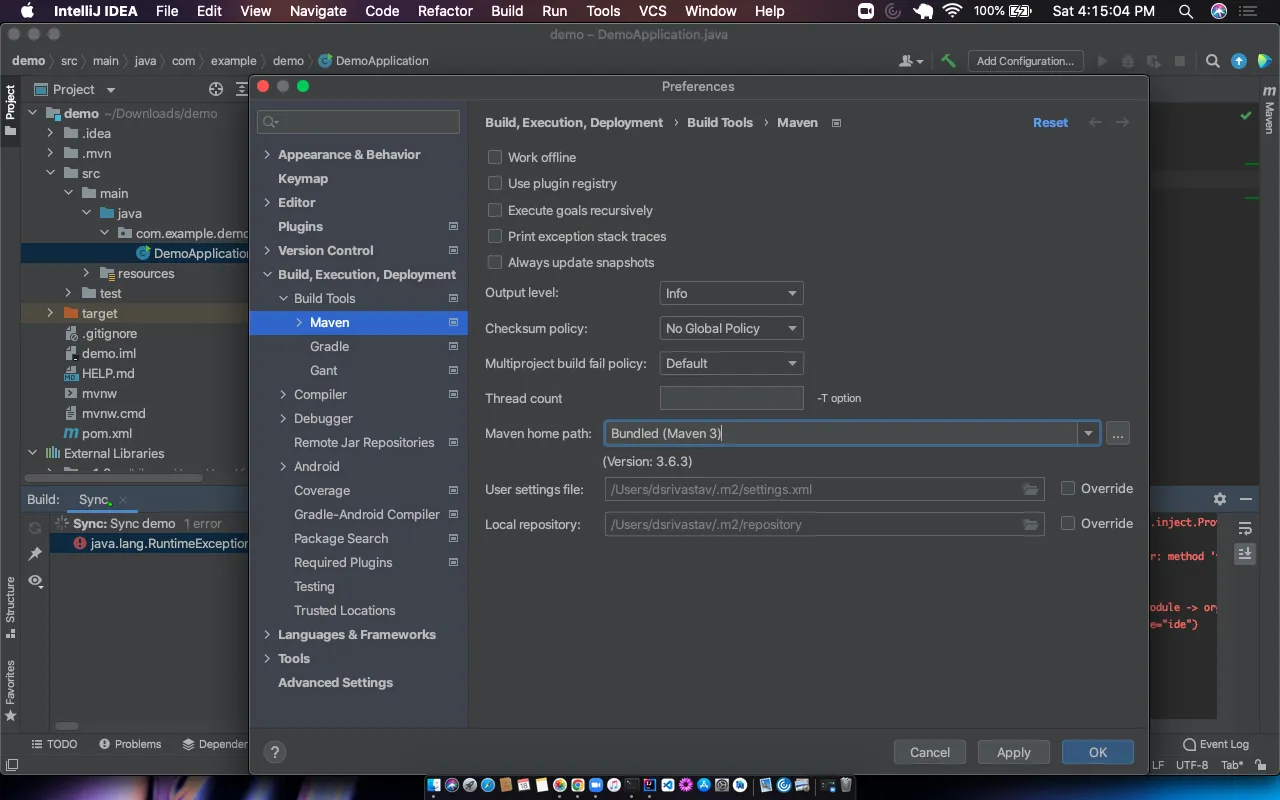Click folder icon in Local repository field
The height and width of the screenshot is (800, 1280).
1030,524
